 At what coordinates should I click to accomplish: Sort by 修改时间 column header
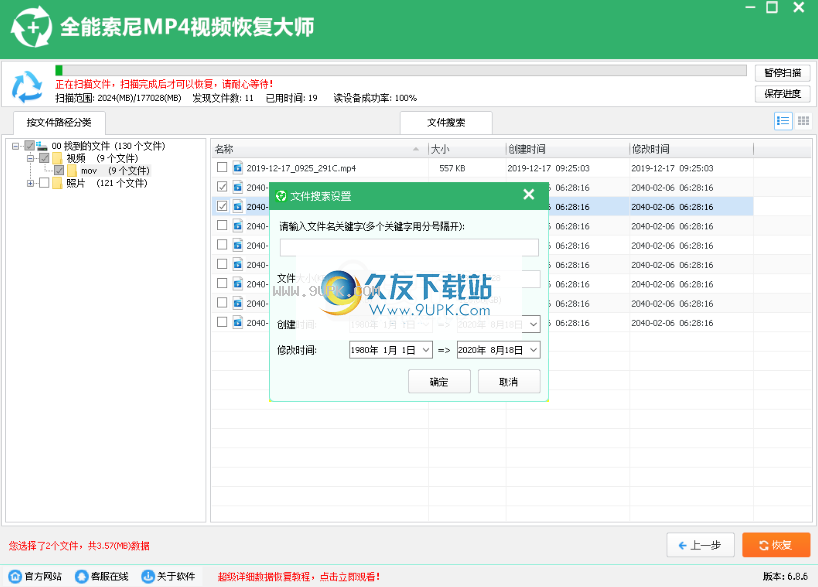691,149
